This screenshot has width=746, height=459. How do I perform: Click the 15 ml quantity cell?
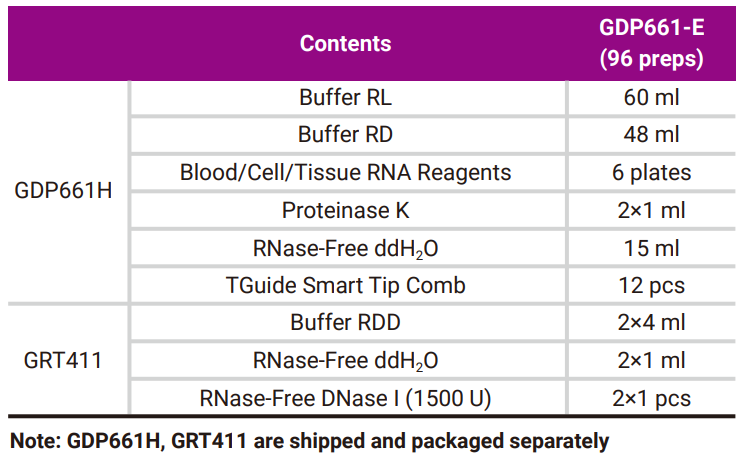[651, 248]
